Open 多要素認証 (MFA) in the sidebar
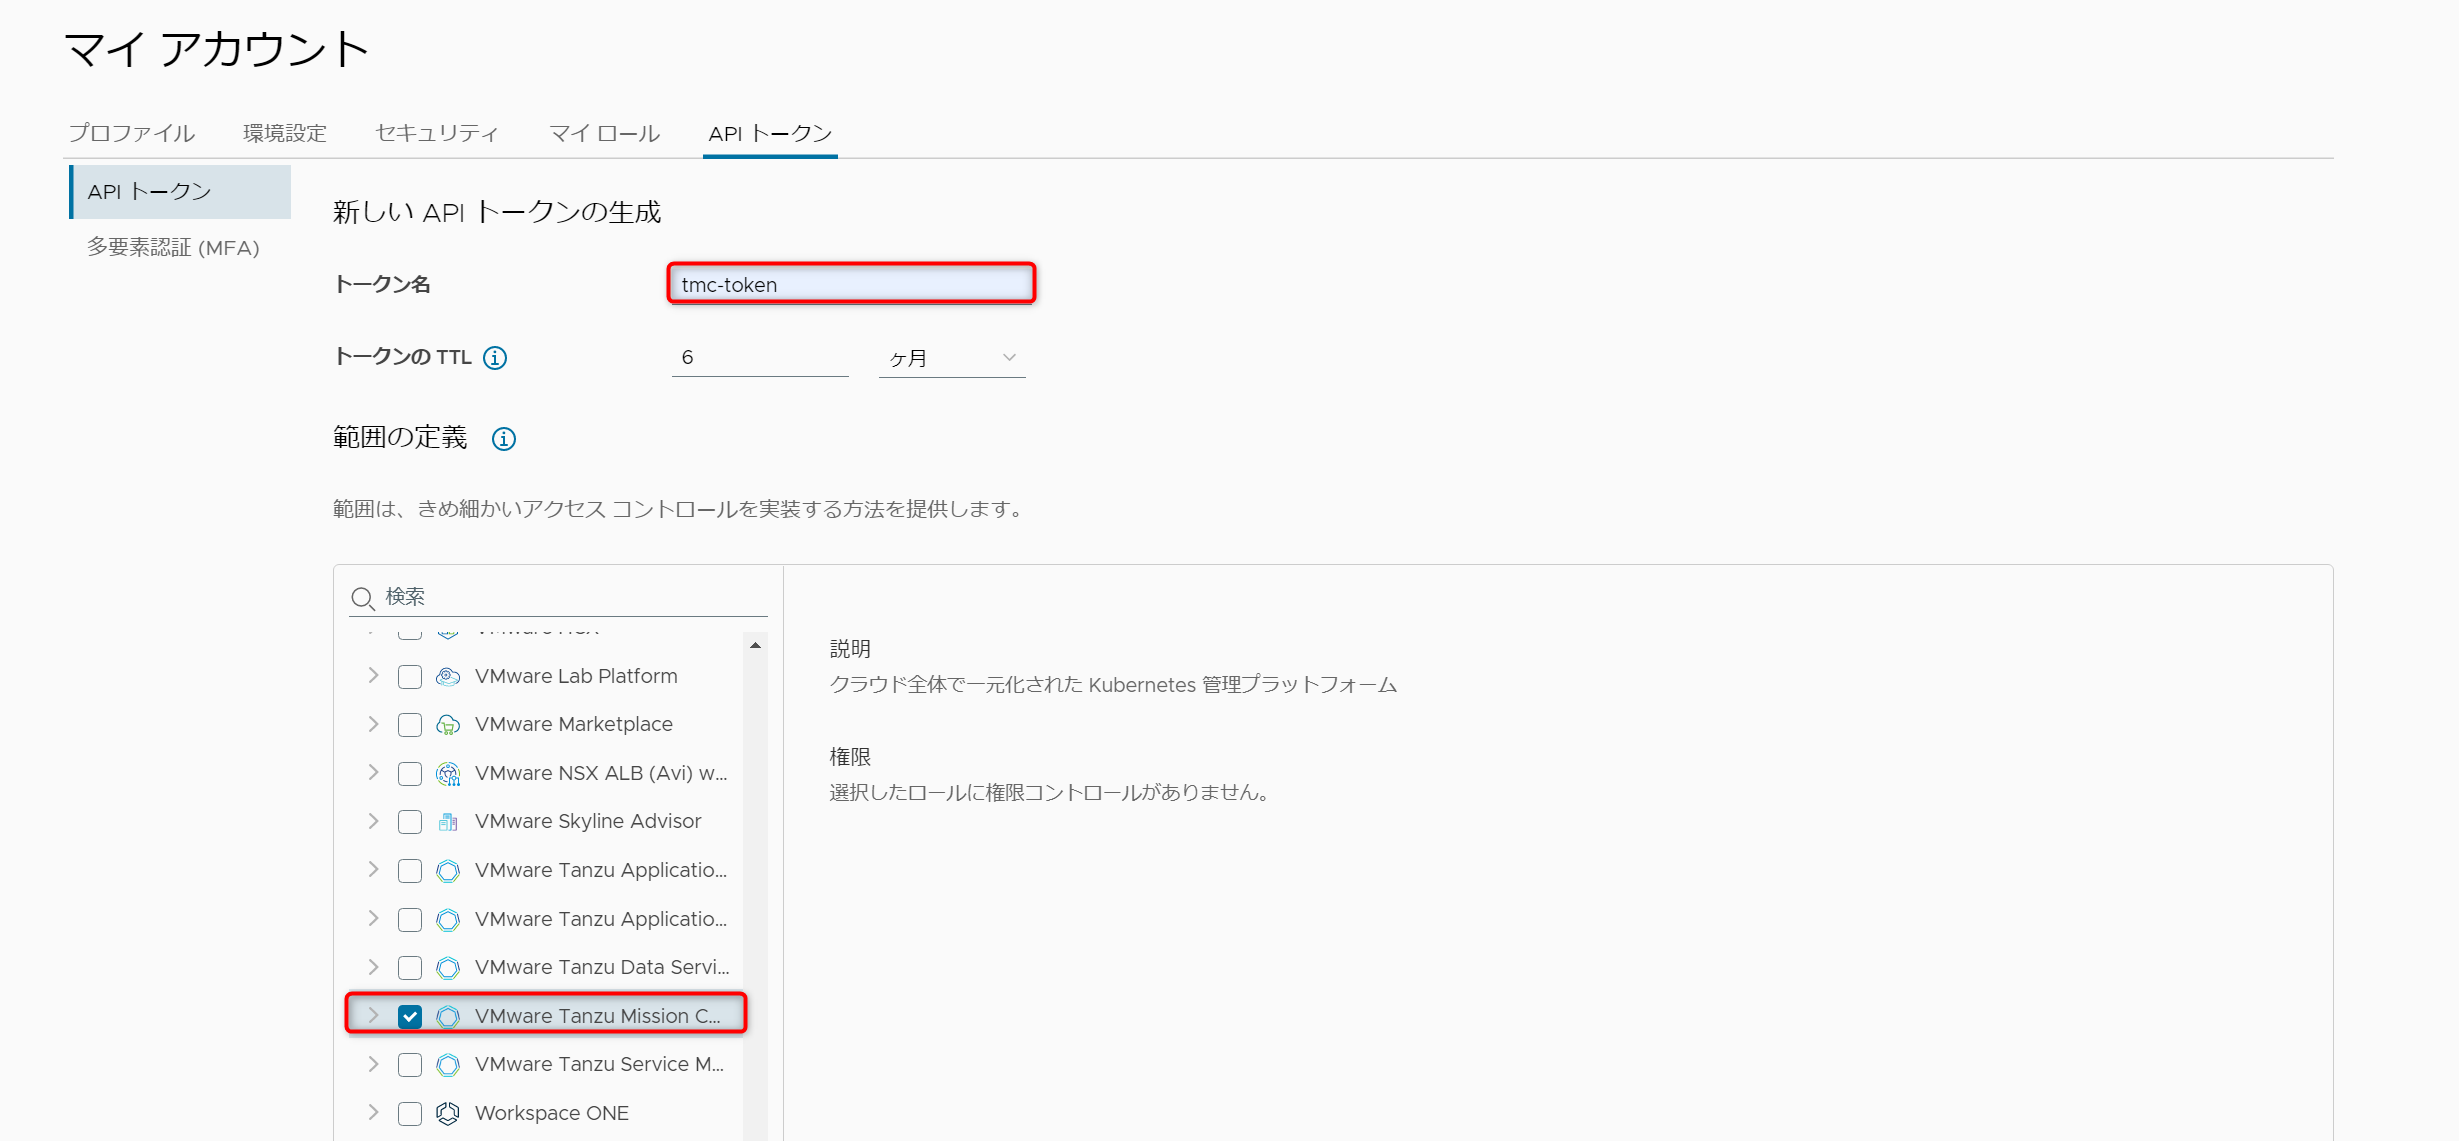 [x=173, y=247]
